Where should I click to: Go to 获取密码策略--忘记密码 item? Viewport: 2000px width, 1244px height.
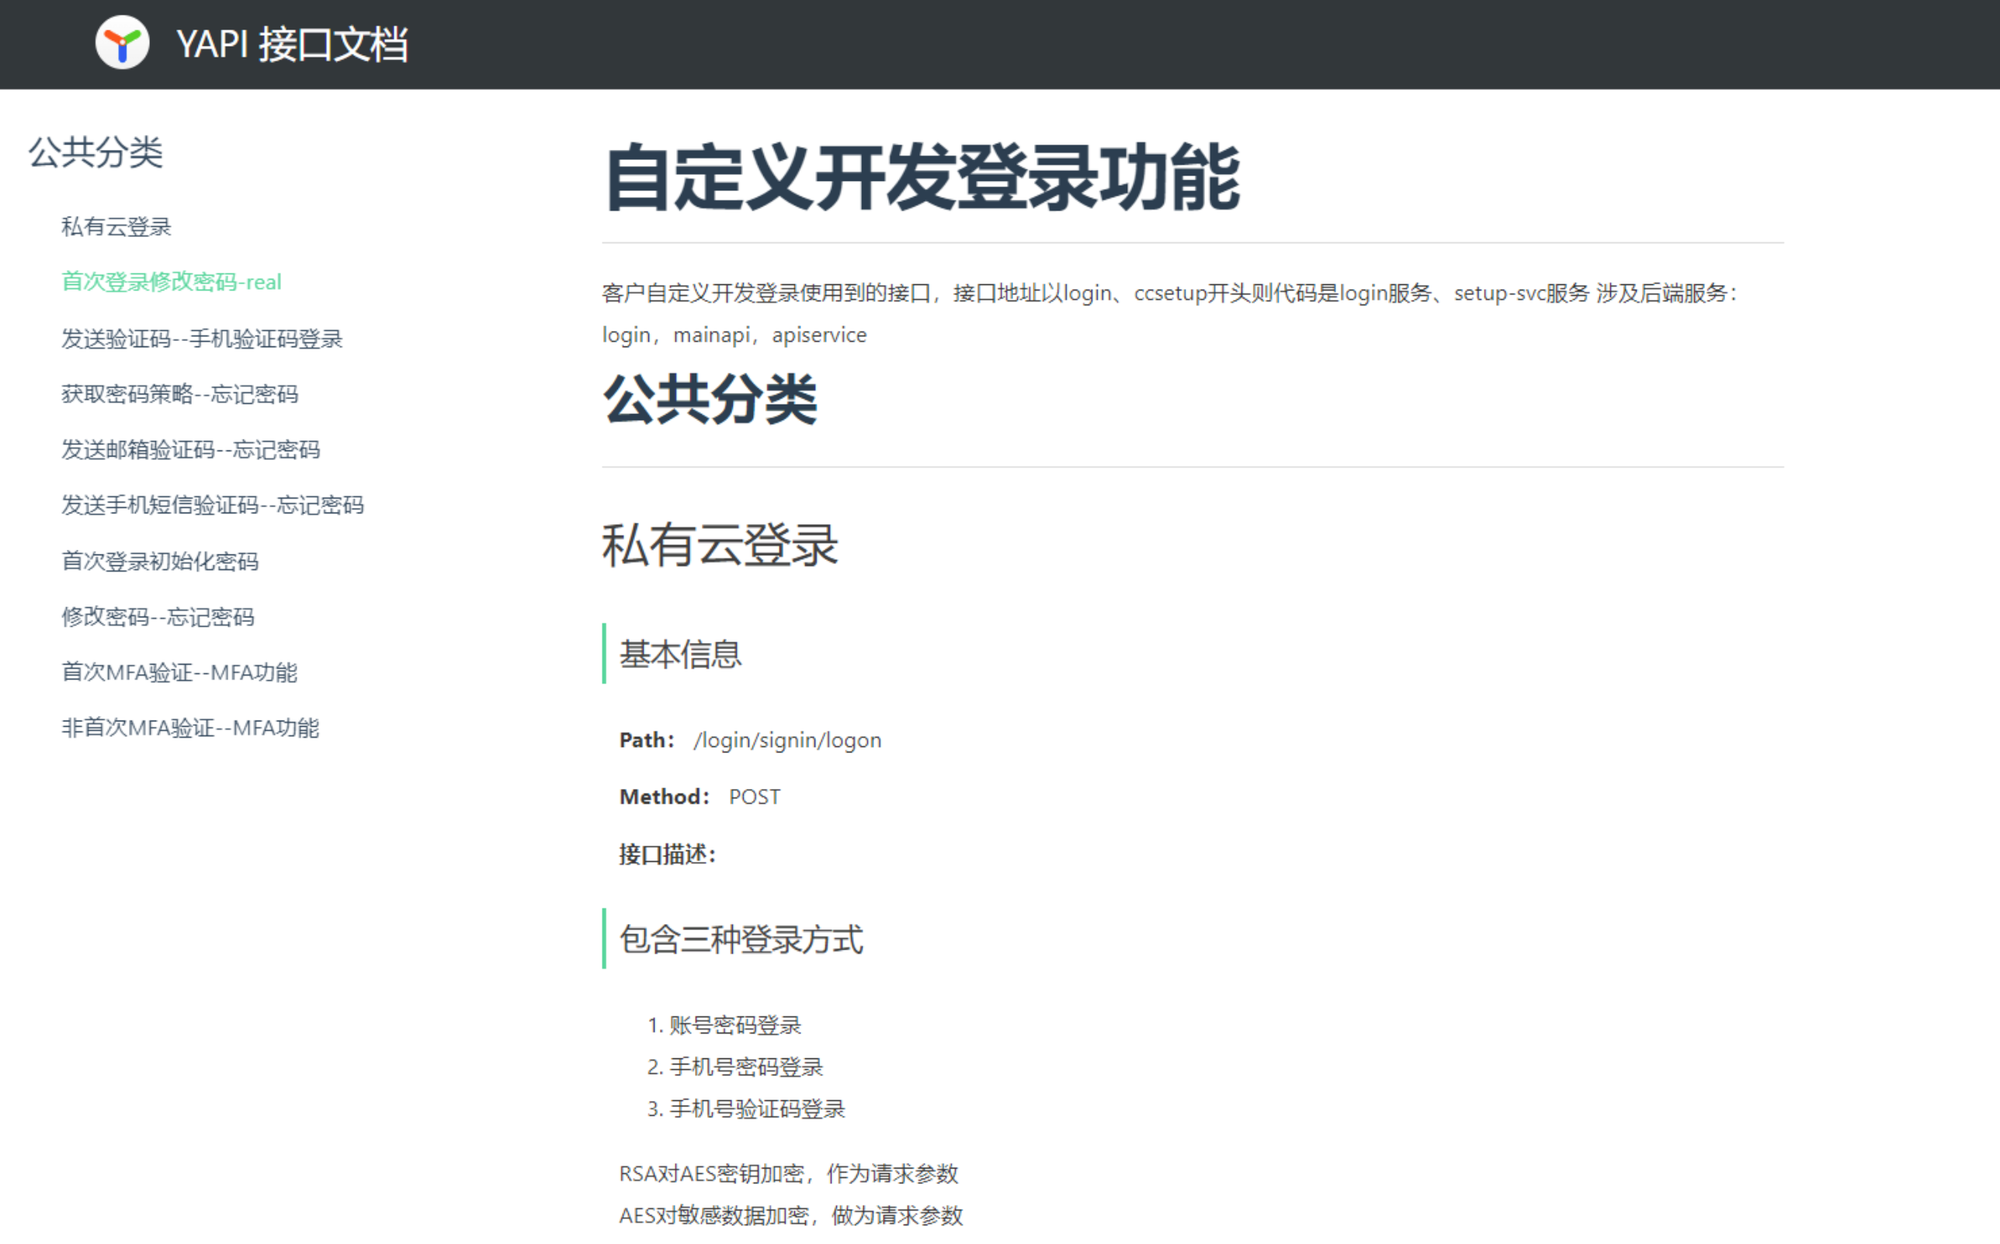point(179,394)
